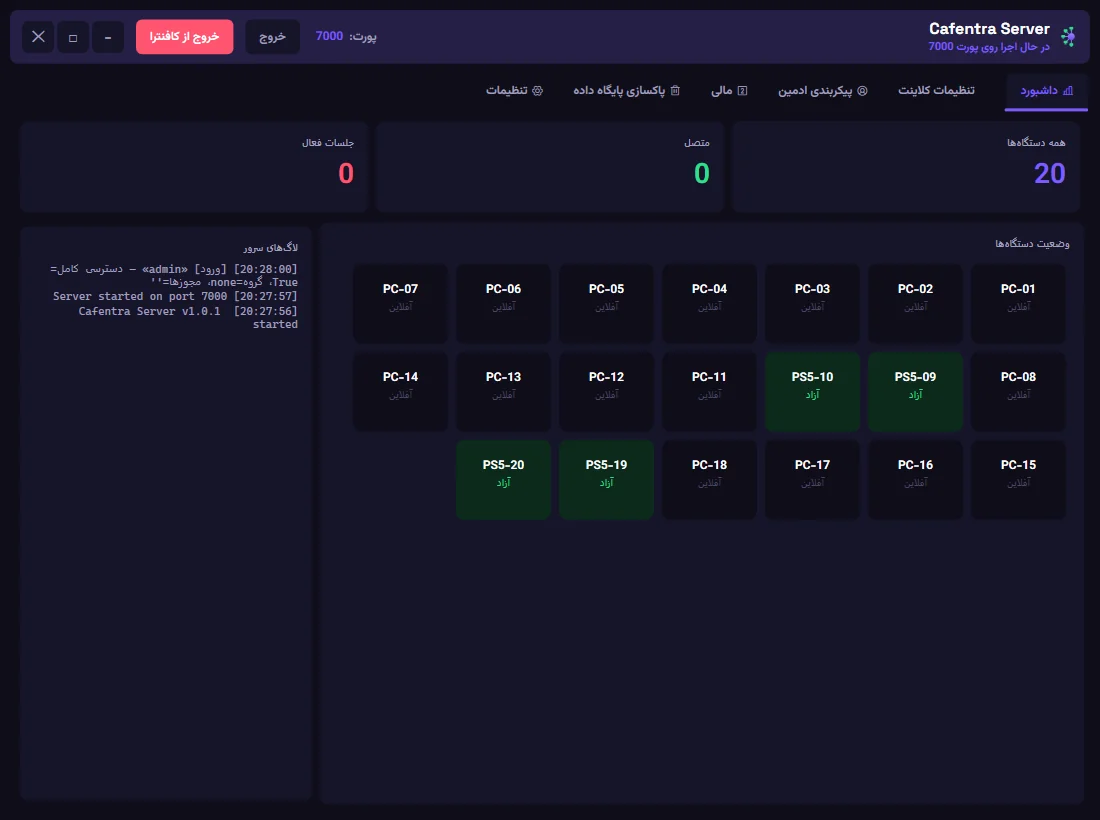
Task: Switch to the تنظیمات settings tab
Action: (x=514, y=90)
